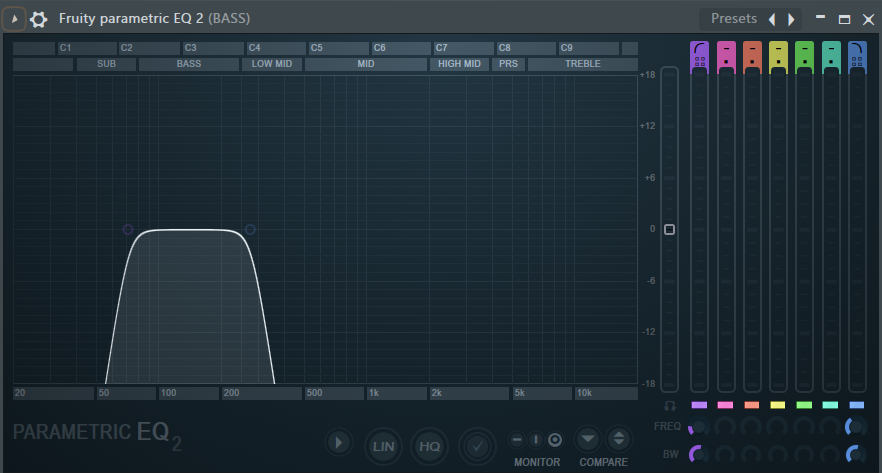Toggle LIN linear phase mode
882x473 pixels.
point(384,447)
